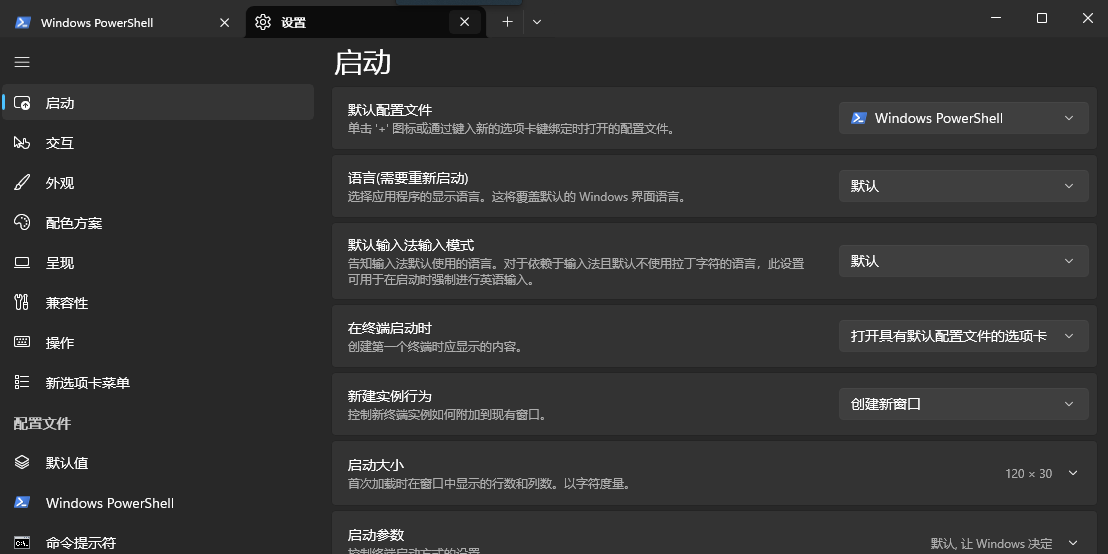Click the 启动 startup icon in sidebar
The image size is (1108, 554).
(22, 103)
